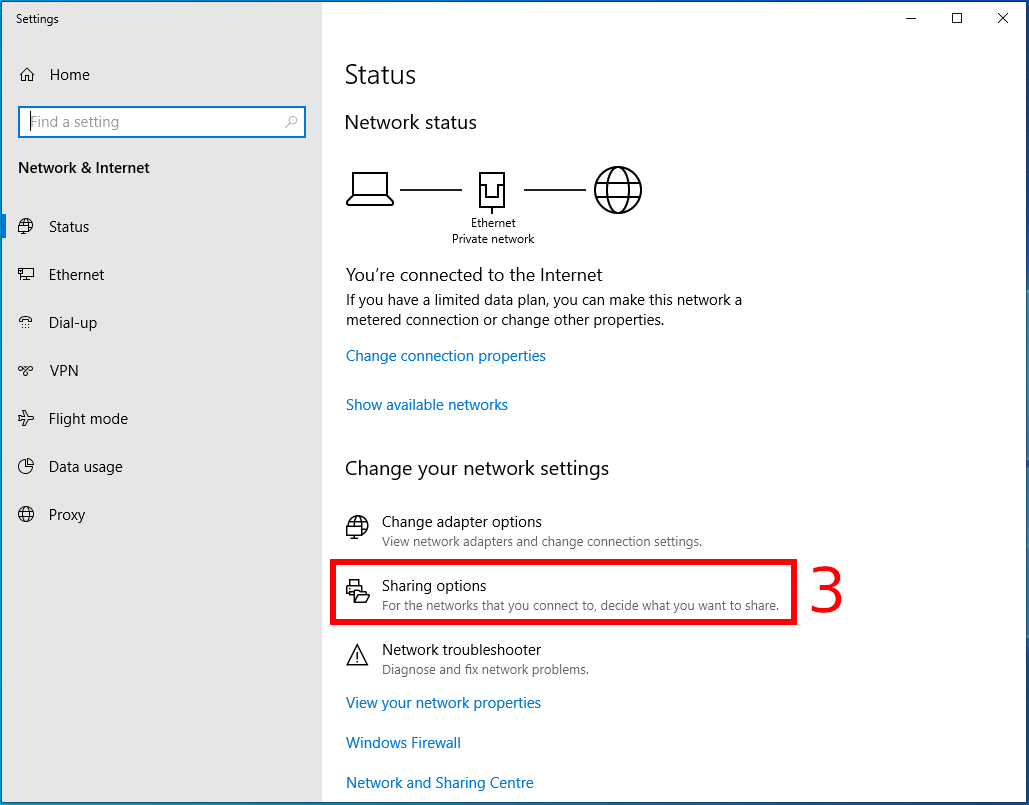
Task: Open Network and Sharing Centre link
Action: tap(439, 783)
